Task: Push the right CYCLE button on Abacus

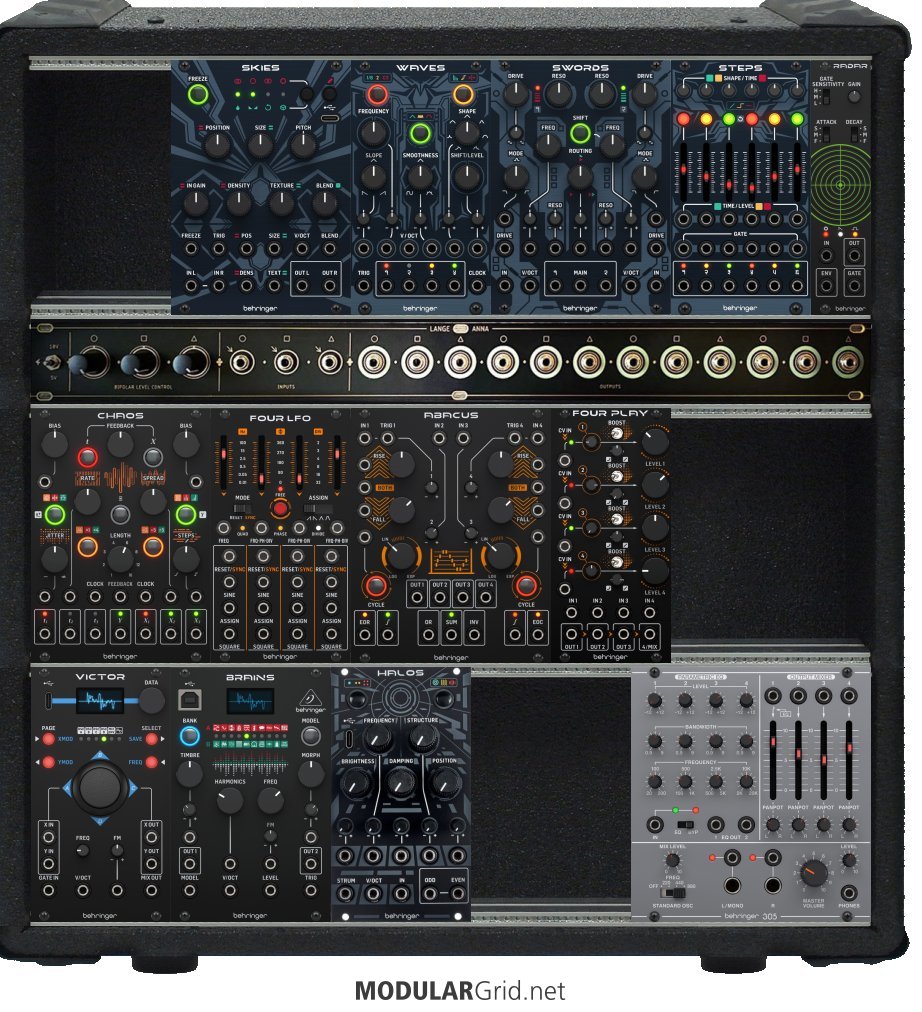Action: pos(526,585)
